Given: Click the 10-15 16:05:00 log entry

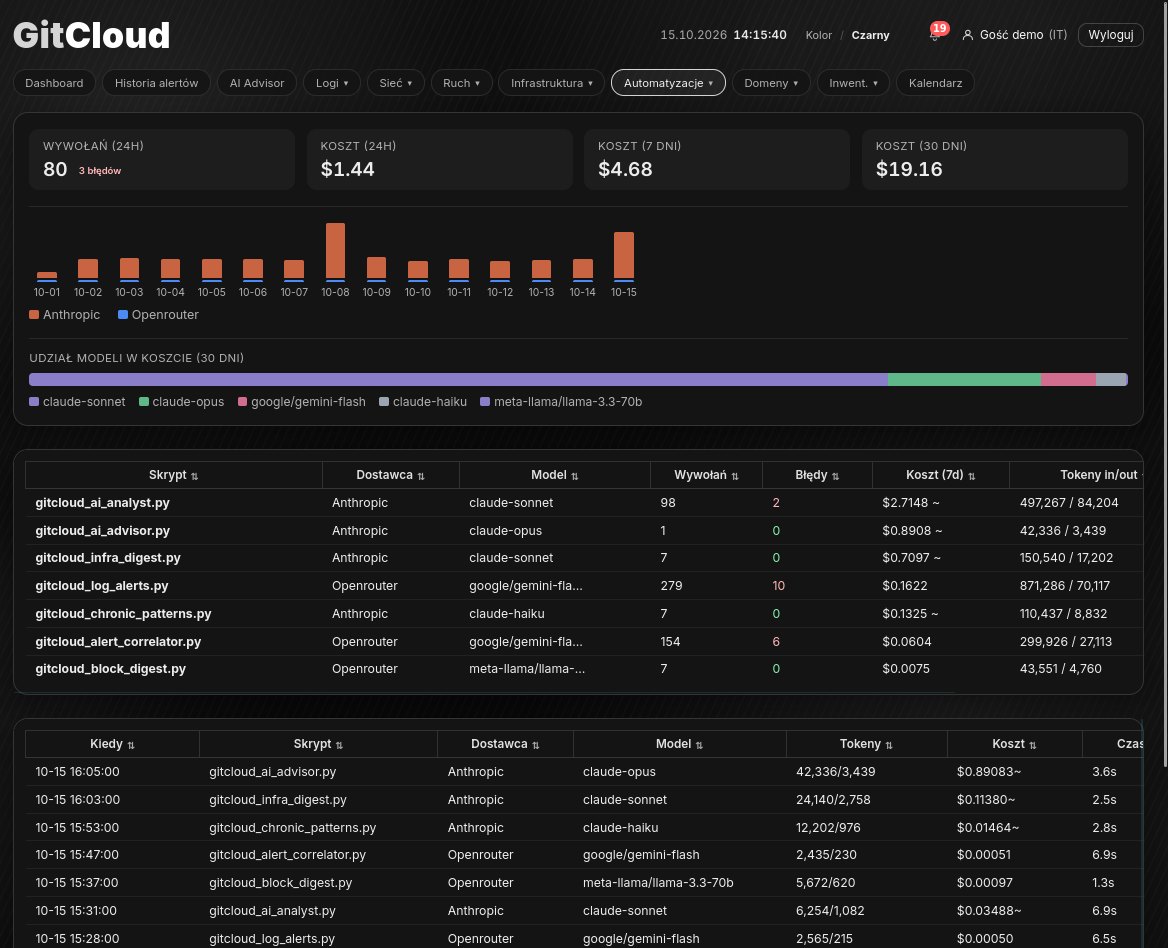Looking at the screenshot, I should pos(584,772).
